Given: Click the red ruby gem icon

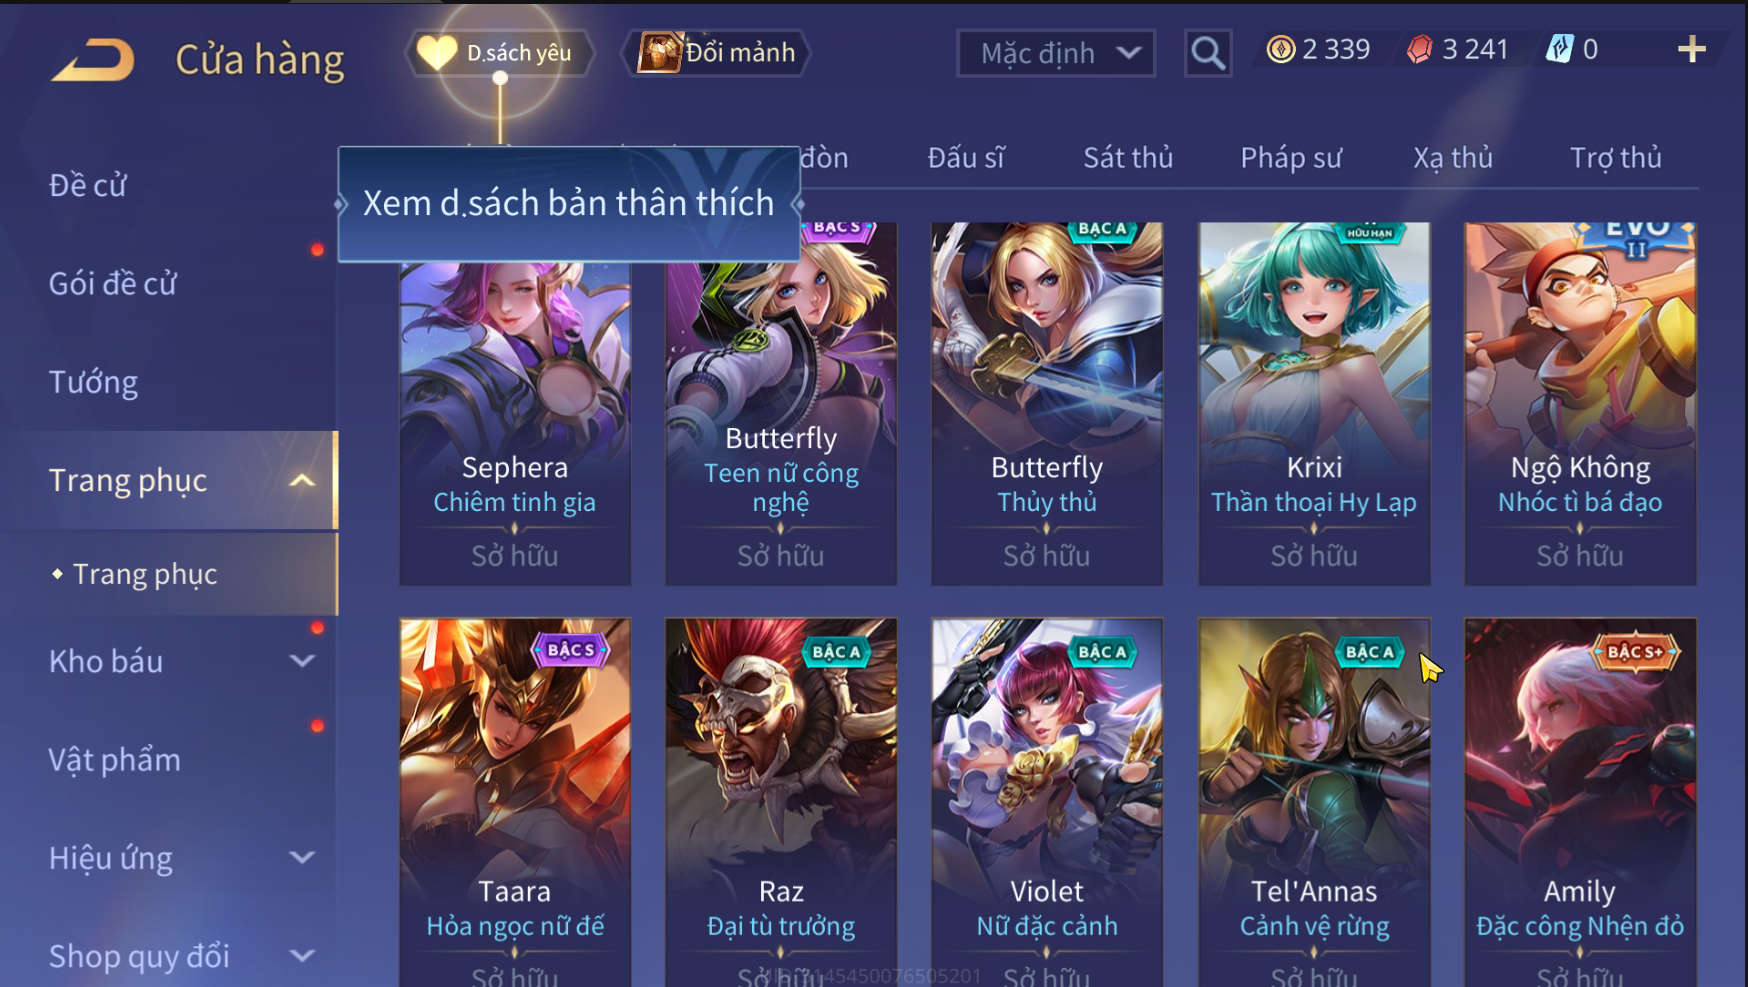Looking at the screenshot, I should tap(1419, 49).
